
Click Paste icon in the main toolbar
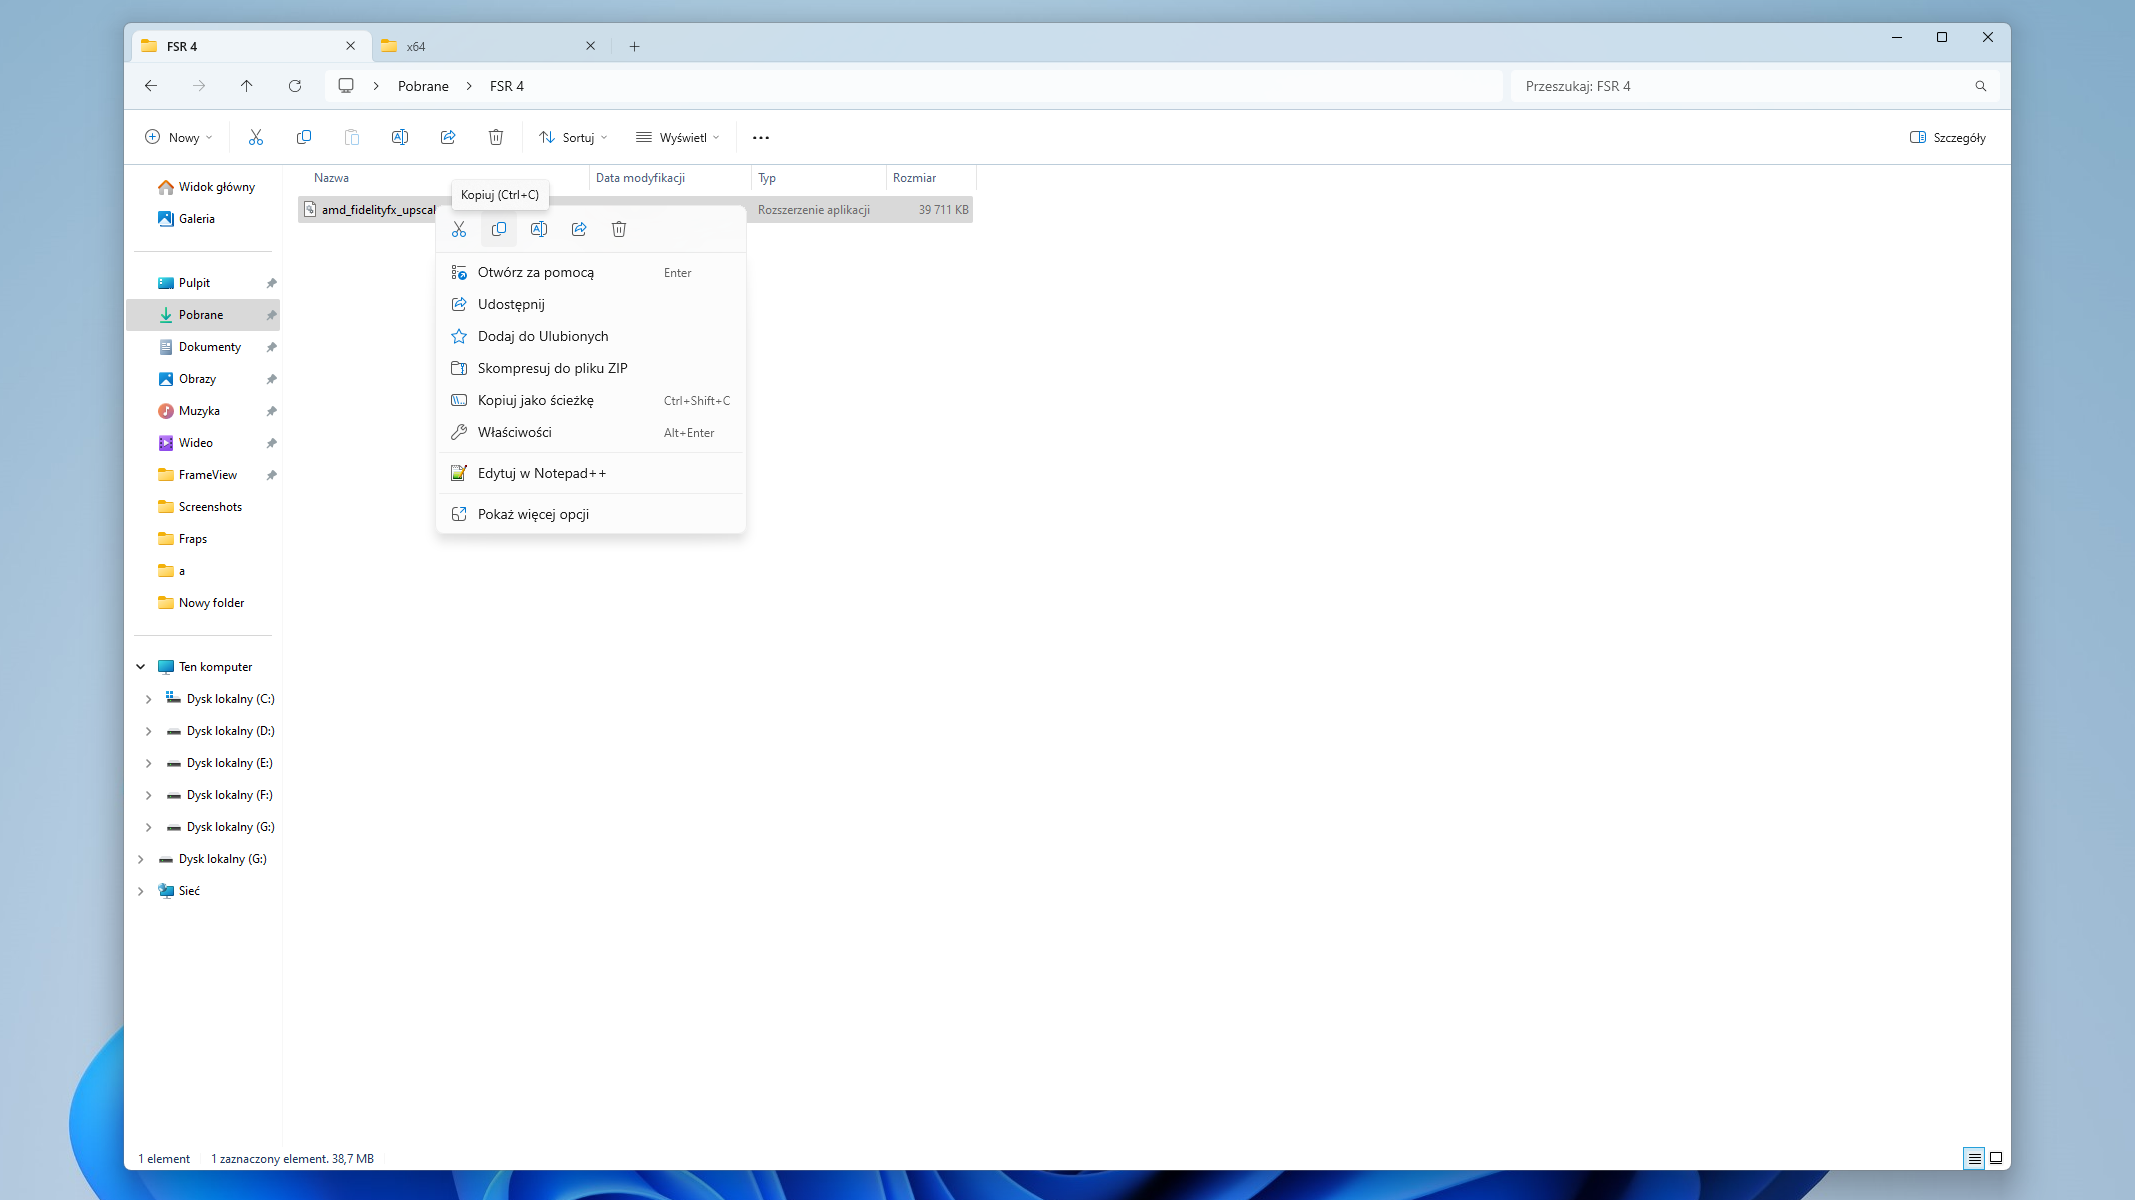(x=352, y=137)
